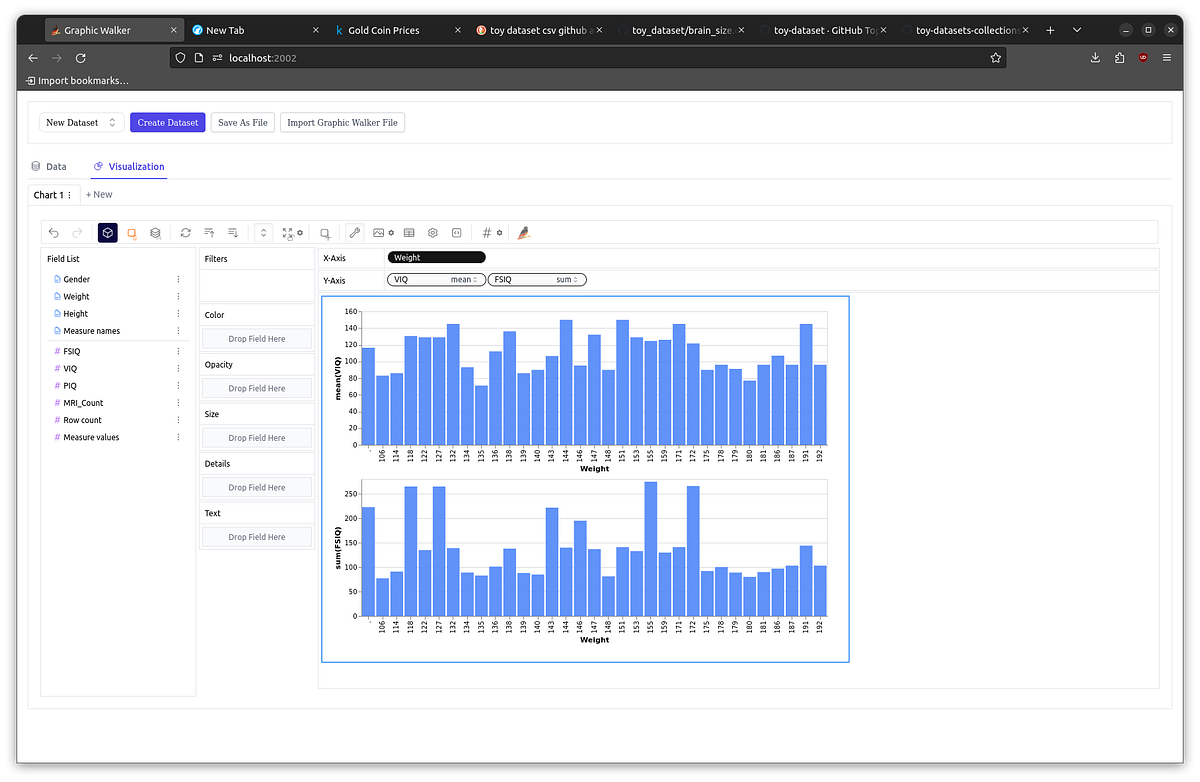Switch to Gold Coin Prices browser tab

point(384,31)
